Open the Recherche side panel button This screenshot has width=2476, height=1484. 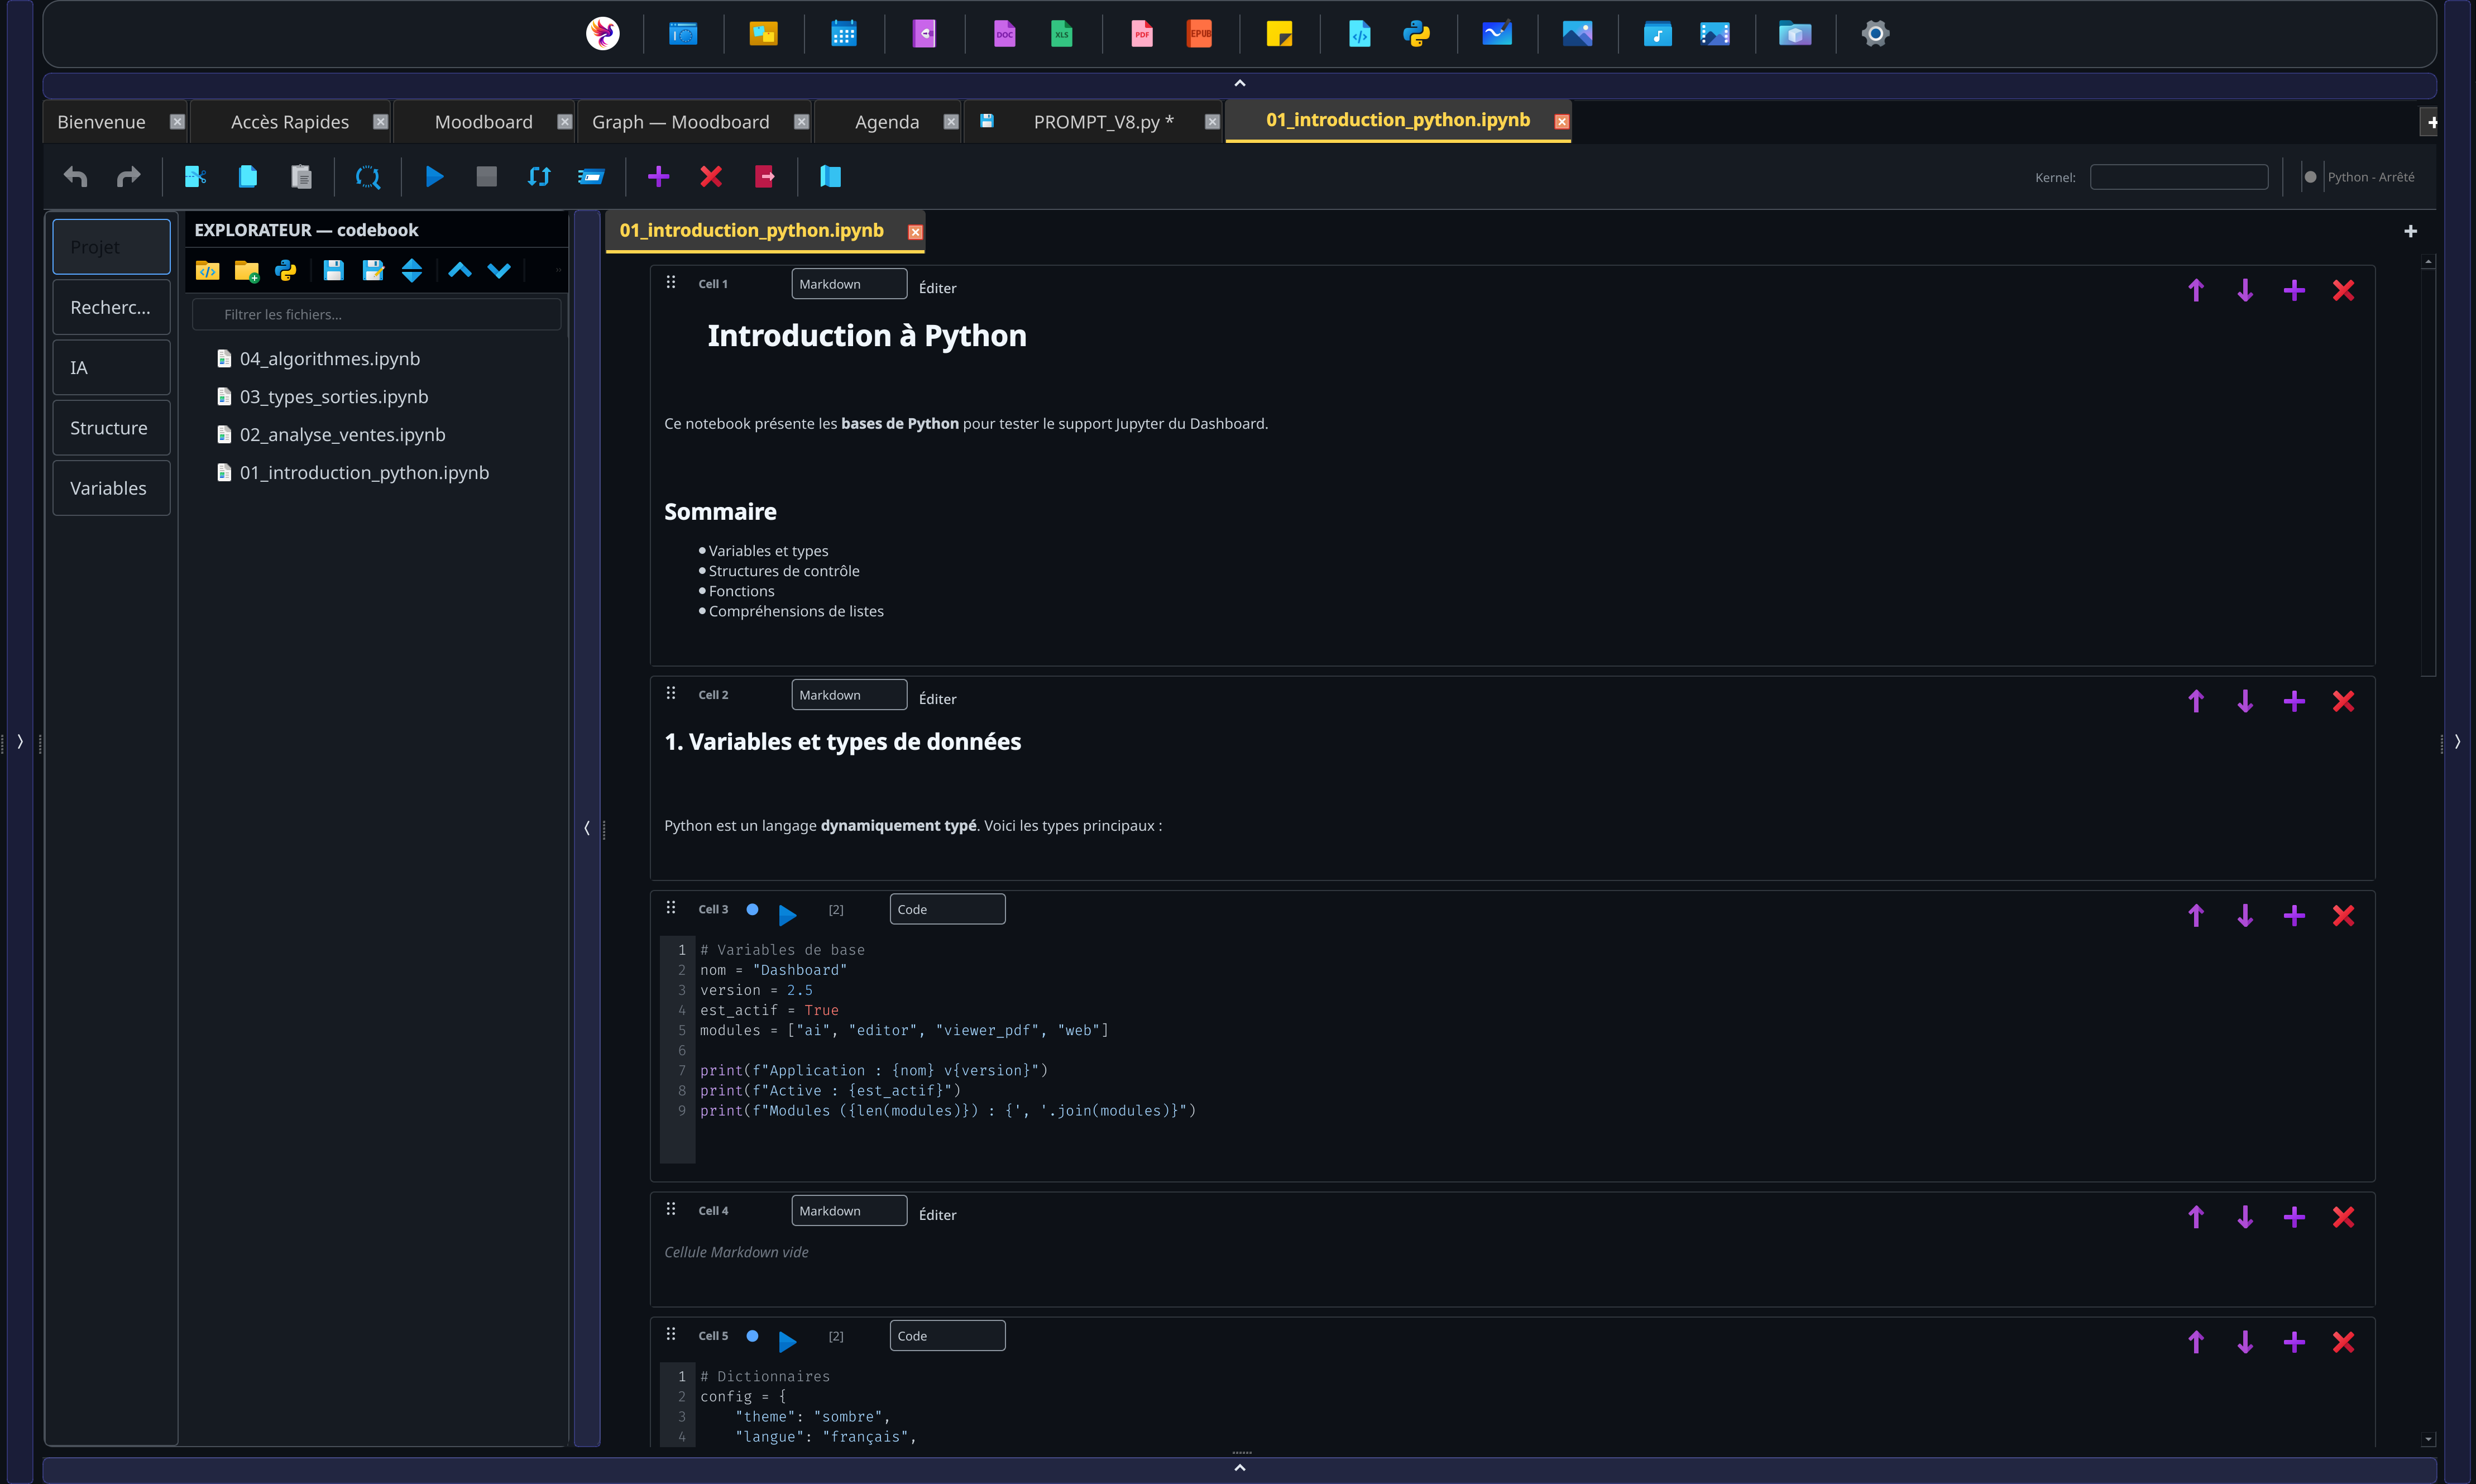click(x=111, y=307)
